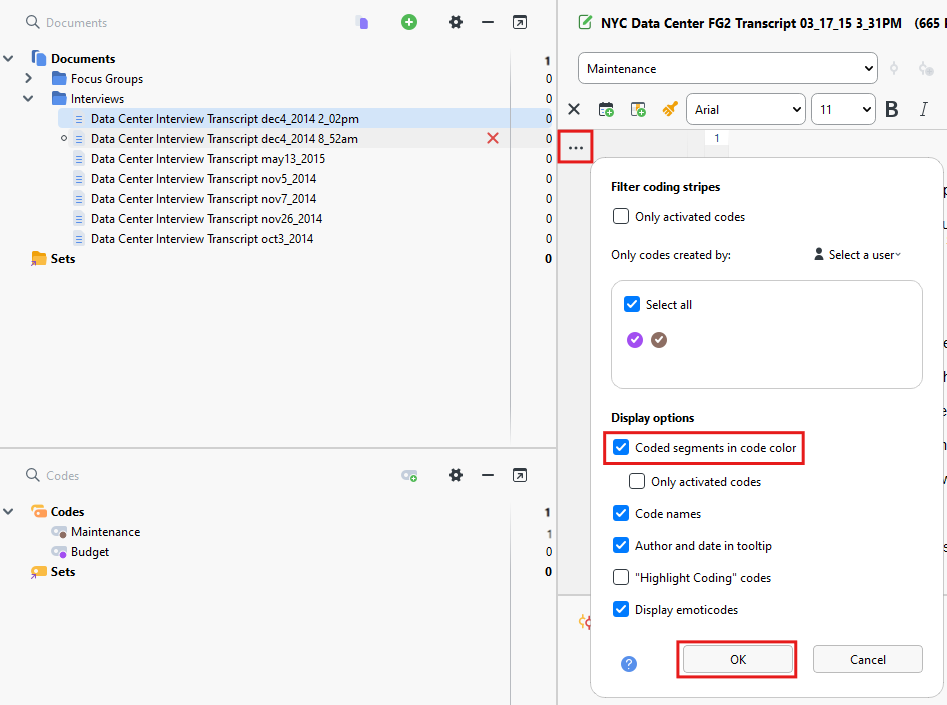Image resolution: width=947 pixels, height=705 pixels.
Task: Select Data Center Interview Transcript nov5_2014
Action: click(204, 178)
